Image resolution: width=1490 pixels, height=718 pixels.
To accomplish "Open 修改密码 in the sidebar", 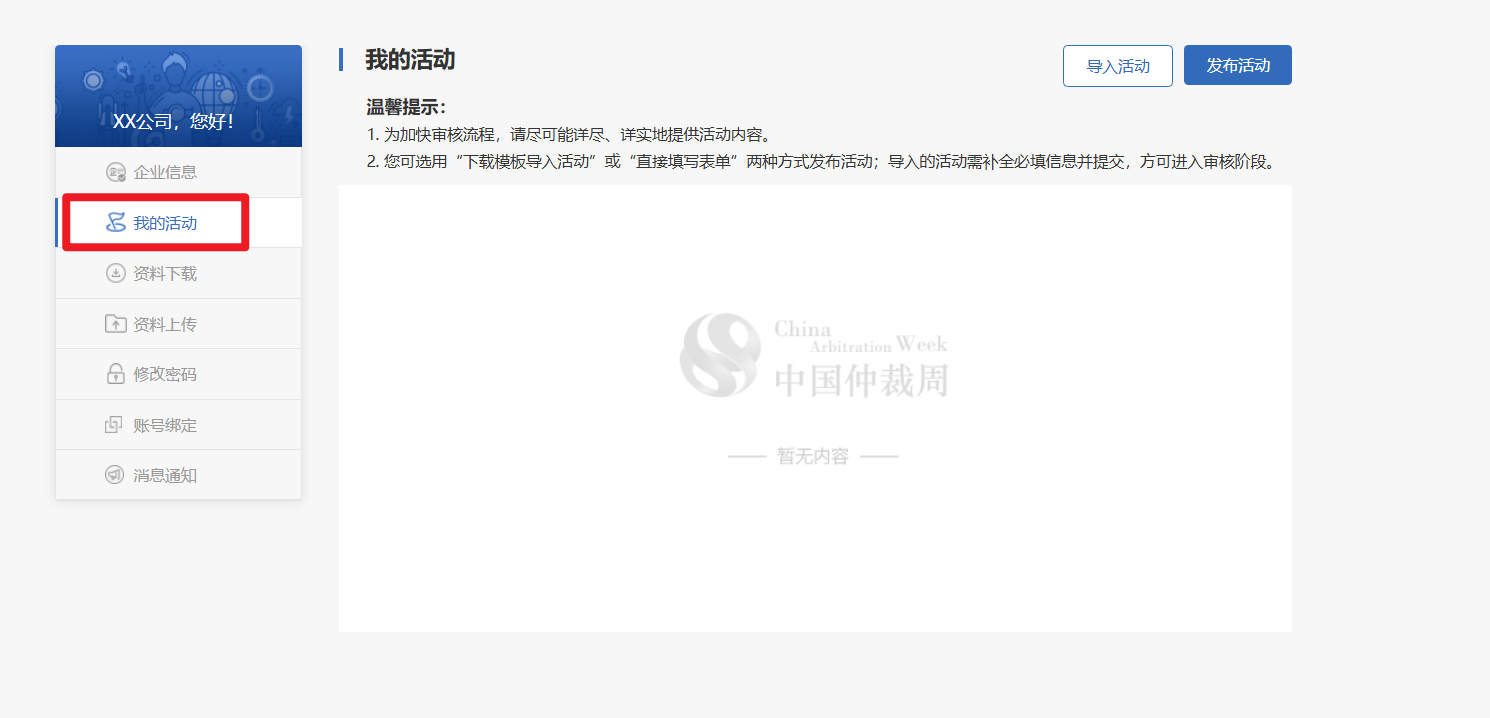I will click(x=178, y=374).
